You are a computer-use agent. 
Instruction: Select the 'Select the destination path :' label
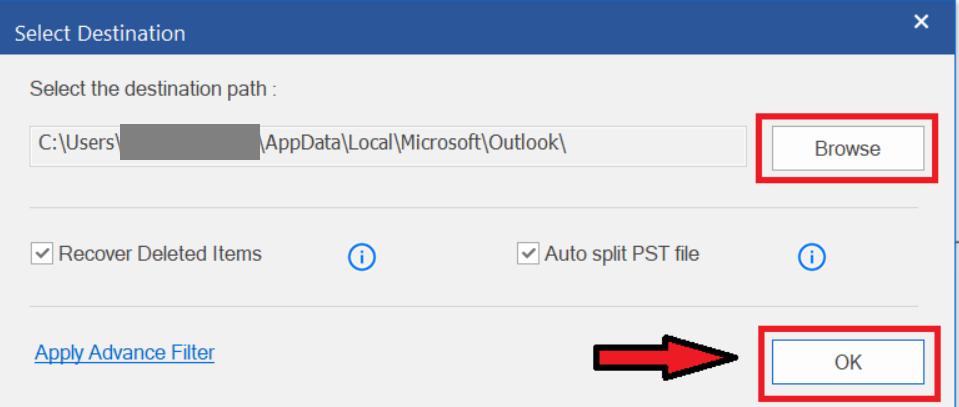coord(154,89)
